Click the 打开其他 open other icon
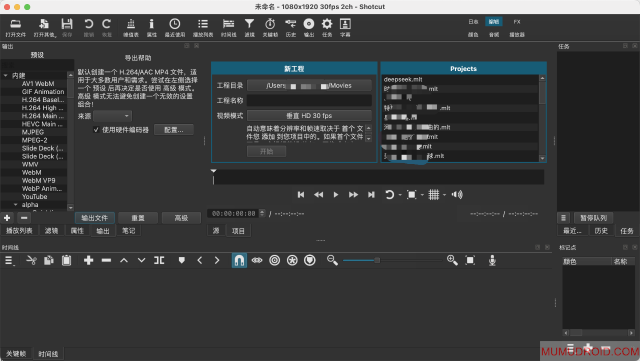Screen dimensions: 640x361 (44, 27)
